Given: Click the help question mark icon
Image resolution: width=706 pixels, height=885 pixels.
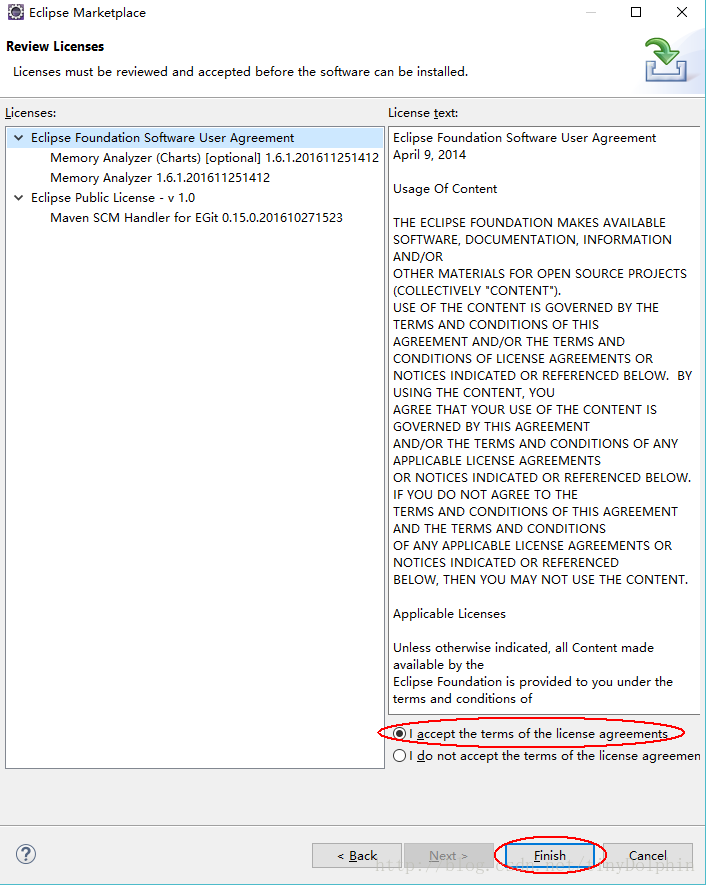Looking at the screenshot, I should (26, 854).
